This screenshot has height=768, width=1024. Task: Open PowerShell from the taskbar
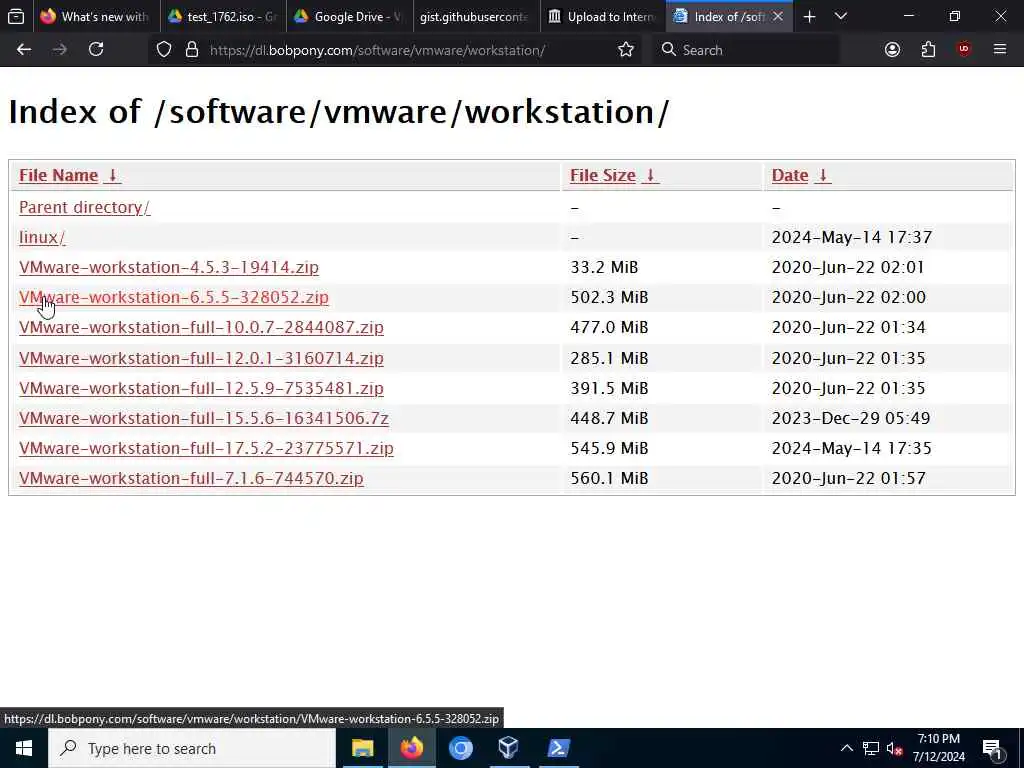point(558,748)
